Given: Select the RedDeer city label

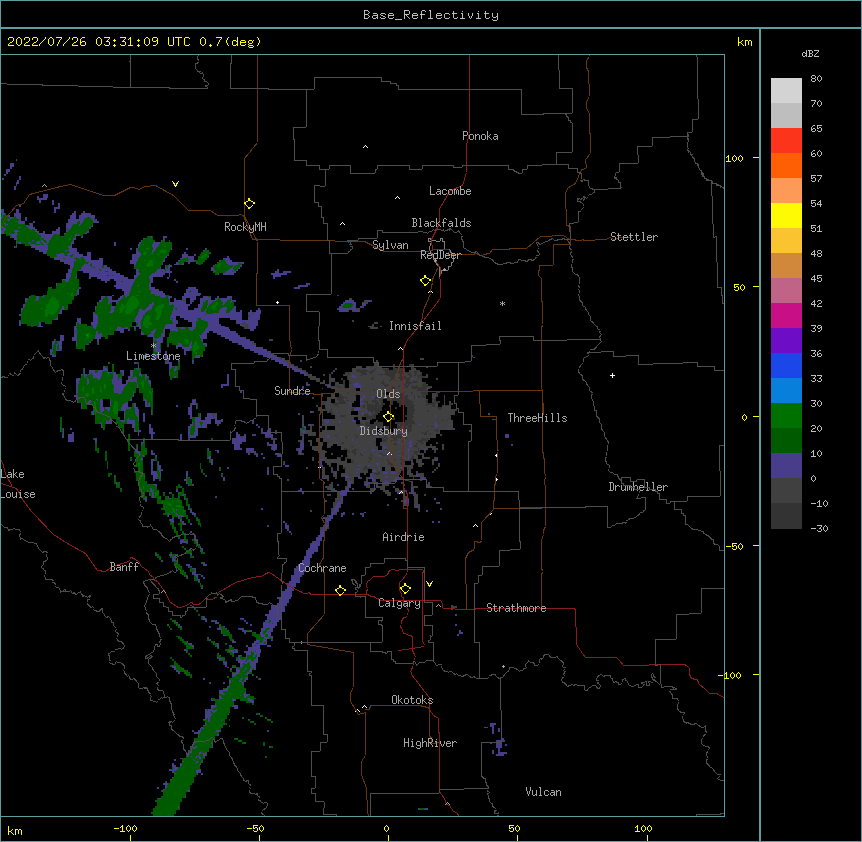Looking at the screenshot, I should (x=440, y=255).
